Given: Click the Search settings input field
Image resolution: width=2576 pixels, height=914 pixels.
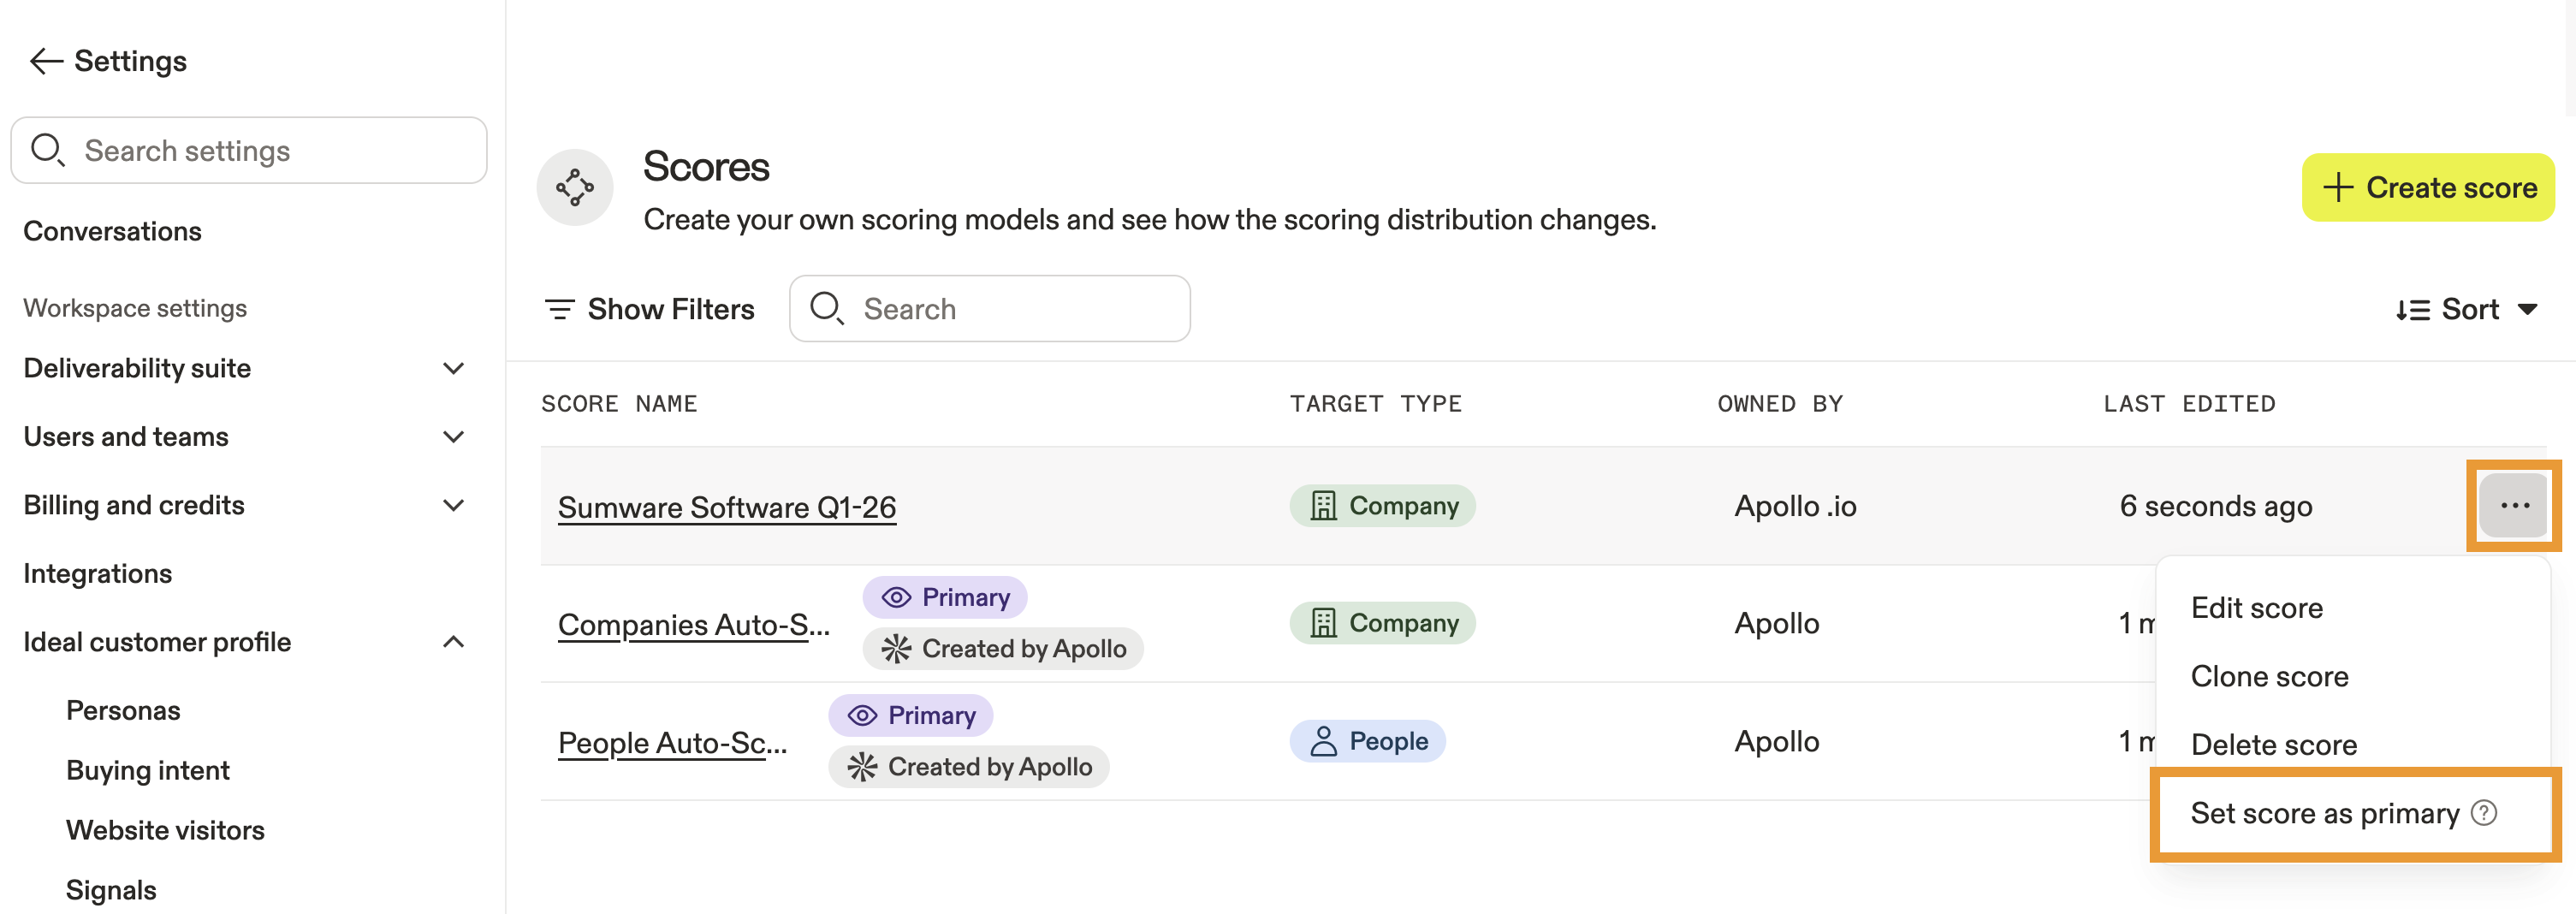Looking at the screenshot, I should 250,151.
